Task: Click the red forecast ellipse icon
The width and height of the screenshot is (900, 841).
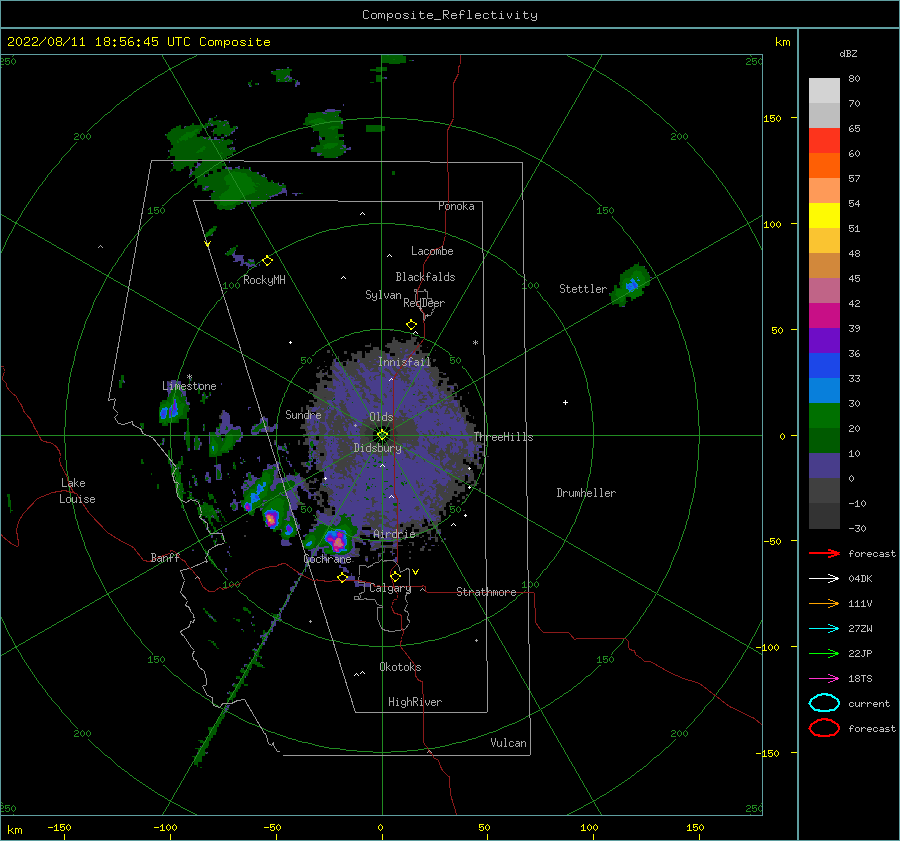Action: (824, 728)
